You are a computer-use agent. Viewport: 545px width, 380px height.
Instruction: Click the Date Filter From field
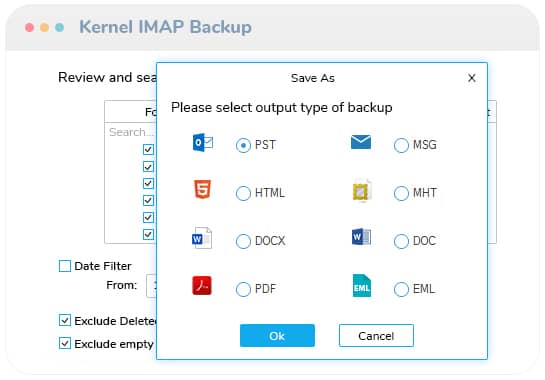152,286
